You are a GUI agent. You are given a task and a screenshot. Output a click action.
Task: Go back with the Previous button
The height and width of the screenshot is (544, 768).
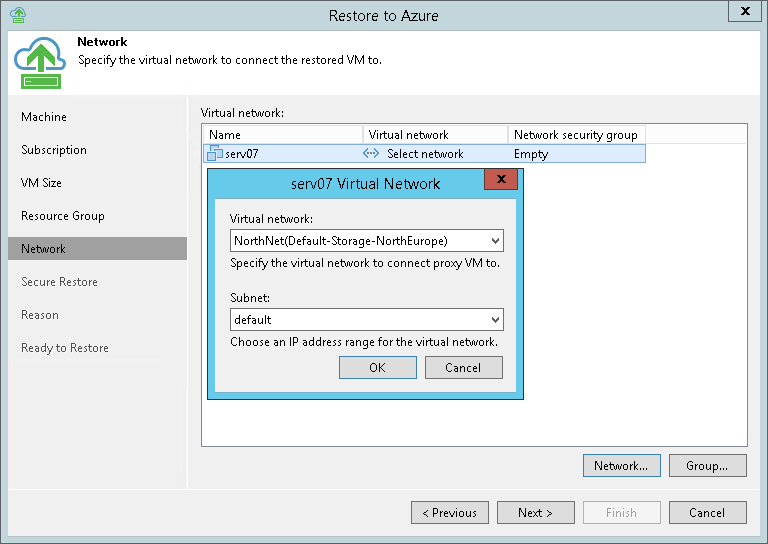tap(450, 513)
